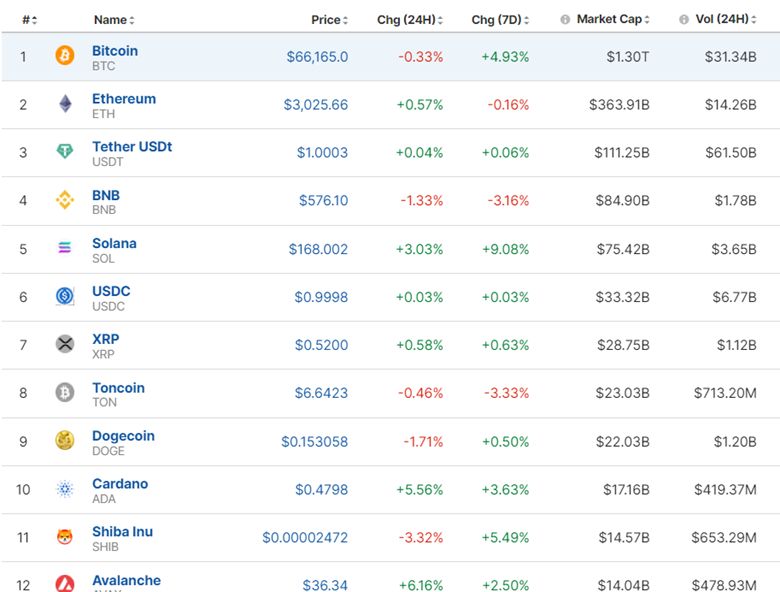Click the Bitcoin coin logo

[x=65, y=55]
